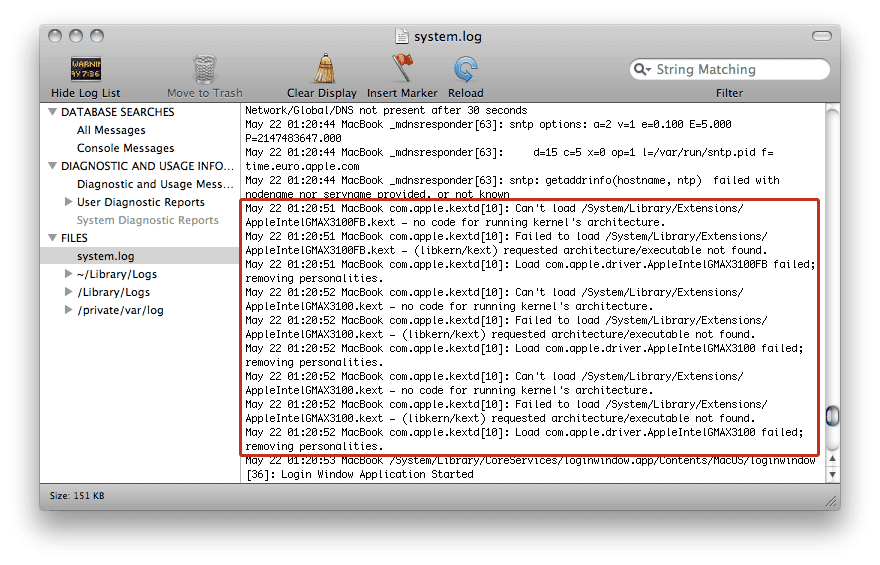The image size is (880, 565).
Task: Toggle the toolbar with the pill button
Action: point(822,36)
